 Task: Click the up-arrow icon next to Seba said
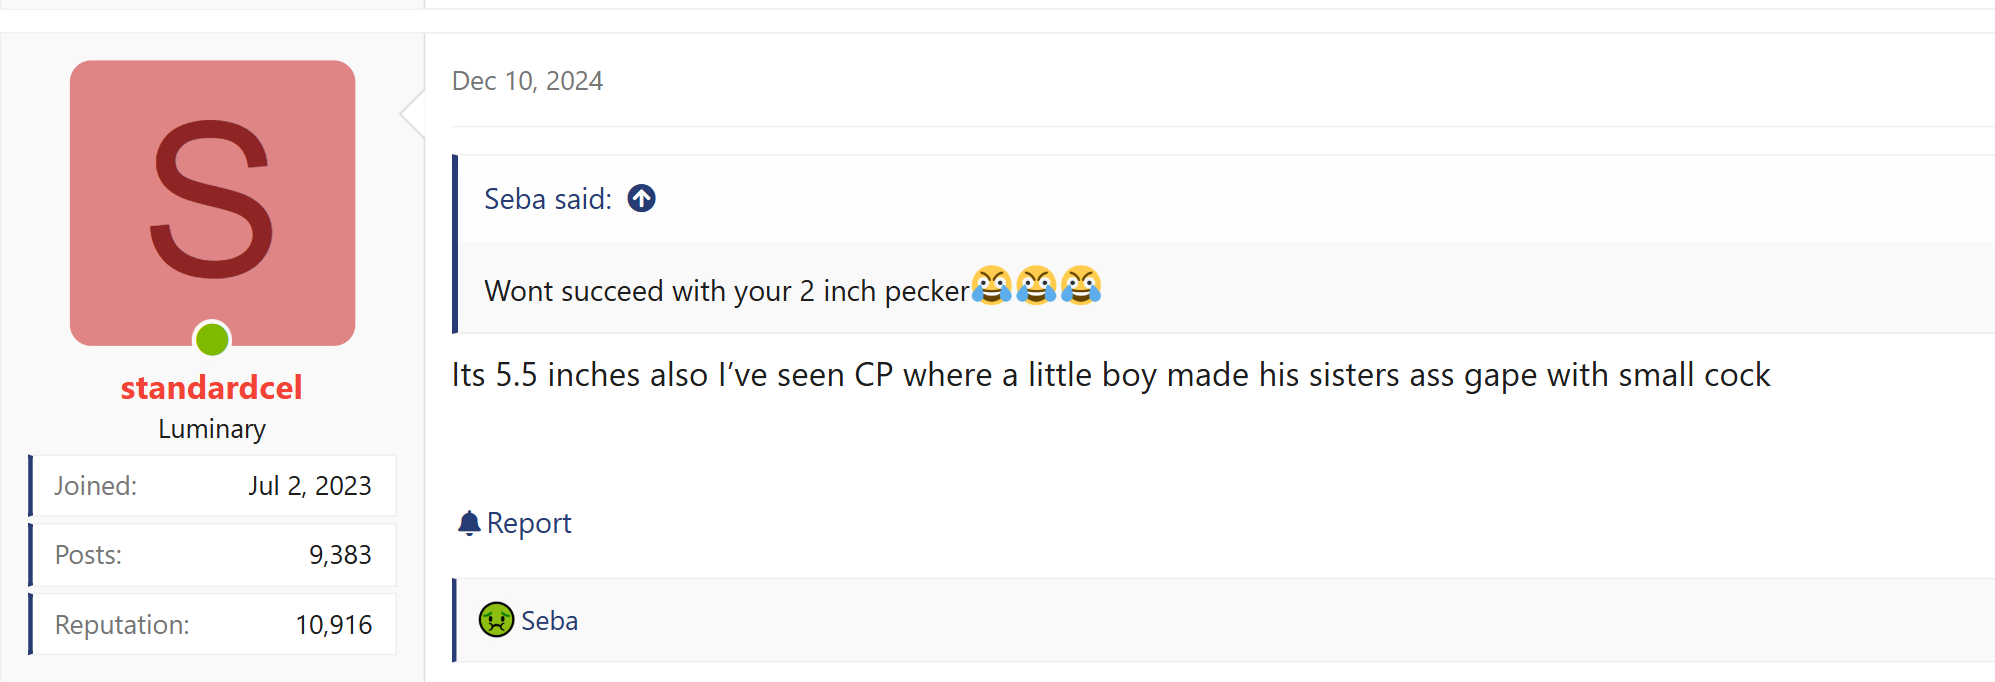(641, 199)
